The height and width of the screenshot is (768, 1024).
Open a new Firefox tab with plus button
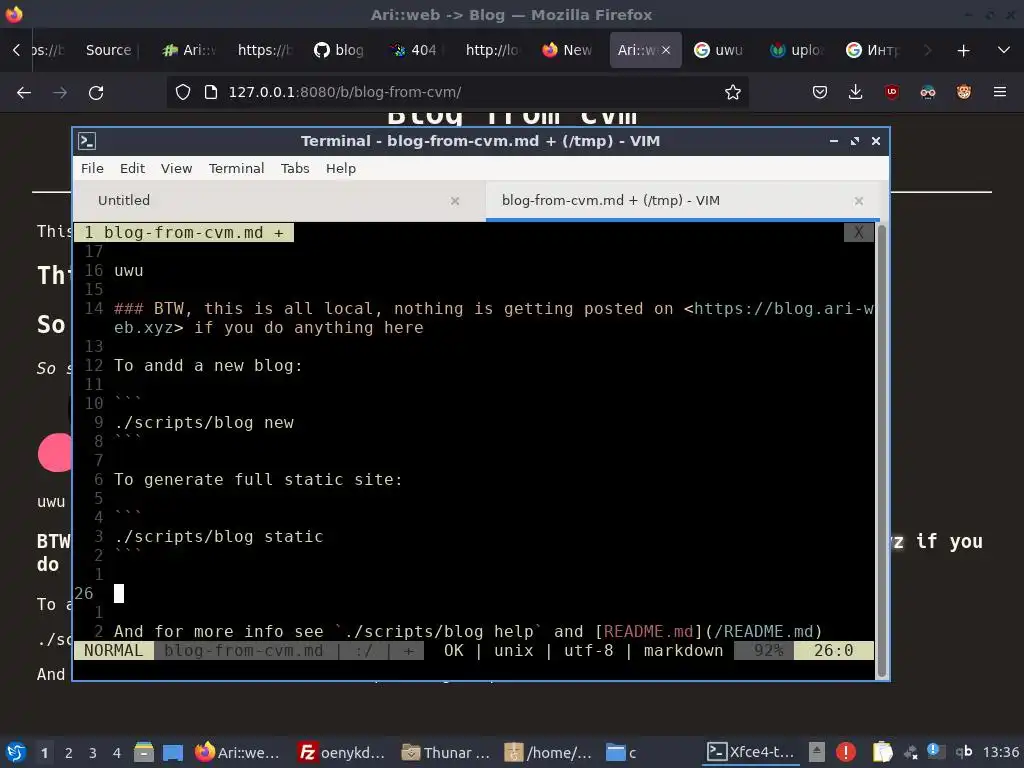[x=963, y=50]
